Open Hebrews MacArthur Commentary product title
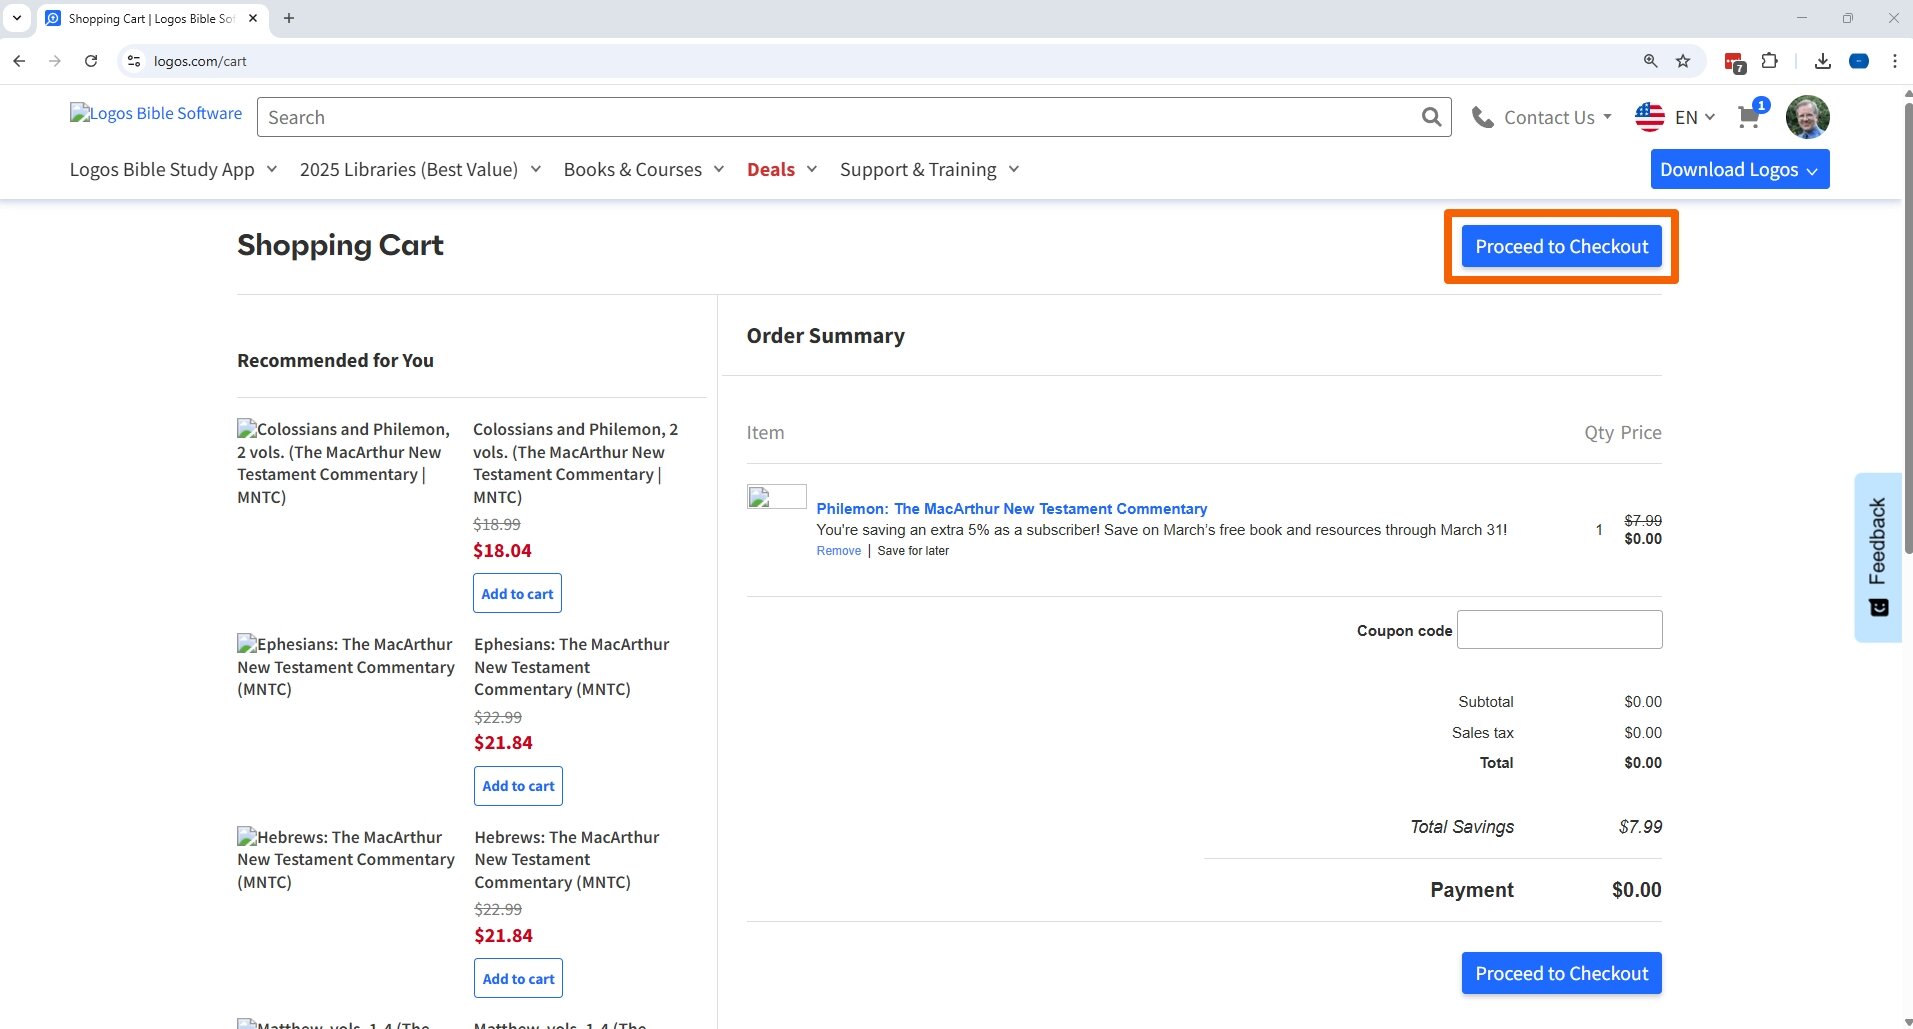 566,860
